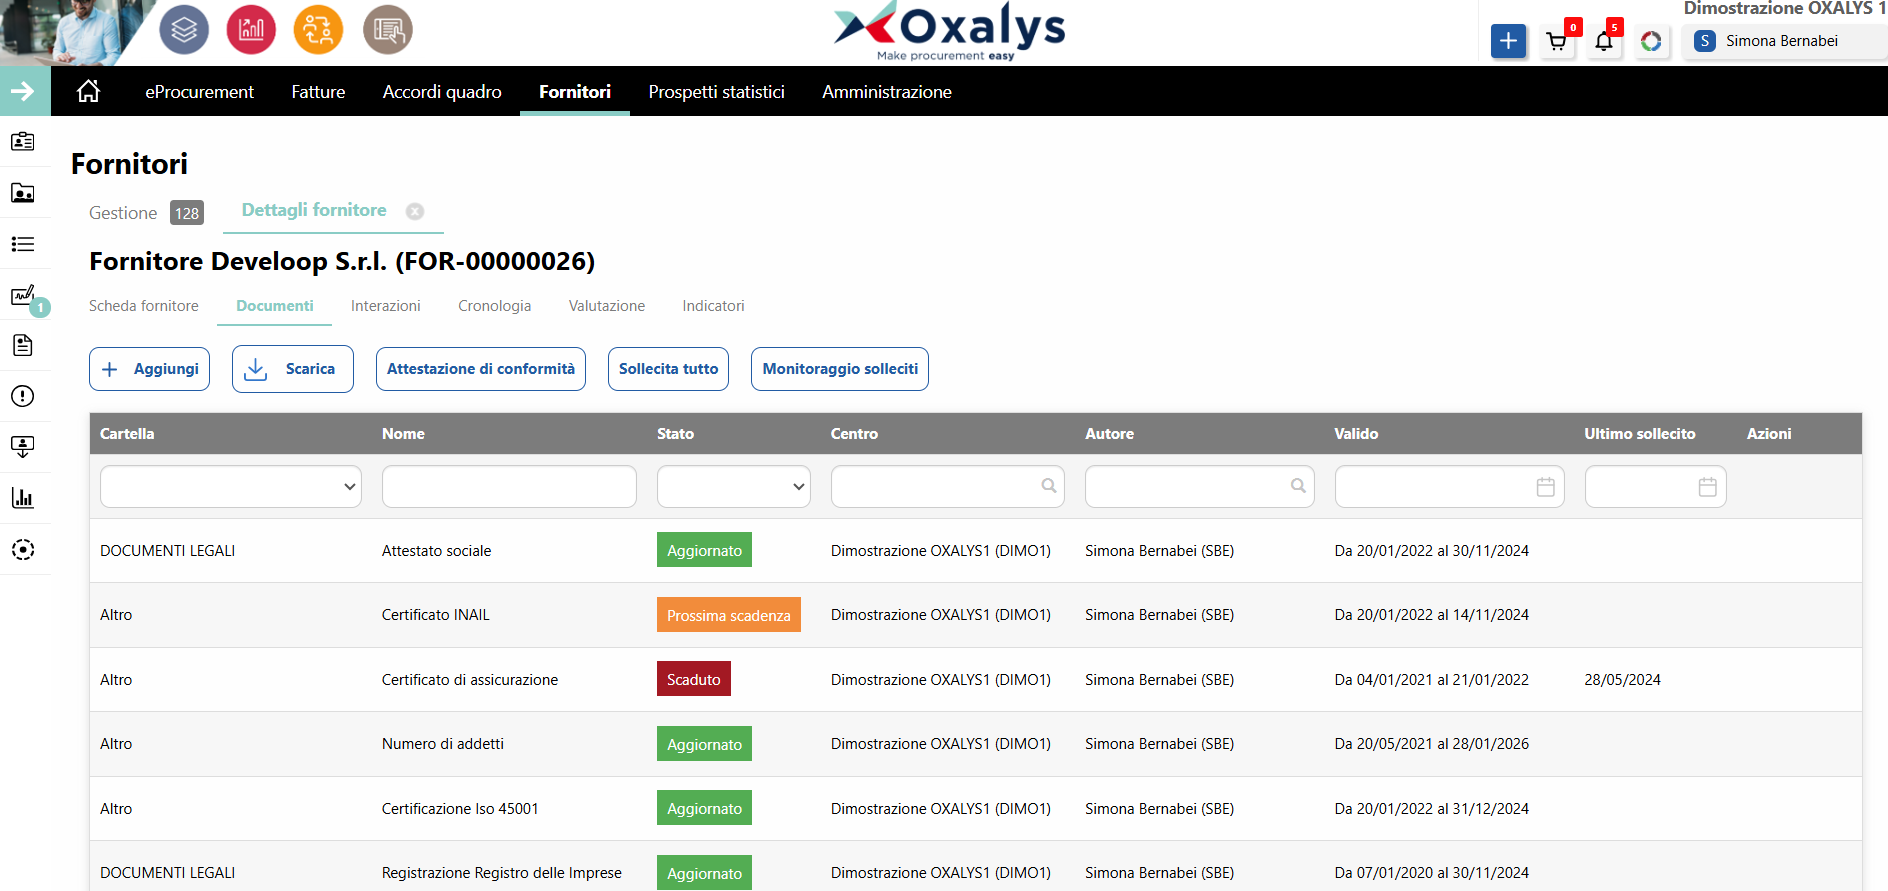Focus the Centro filter field

(x=947, y=487)
